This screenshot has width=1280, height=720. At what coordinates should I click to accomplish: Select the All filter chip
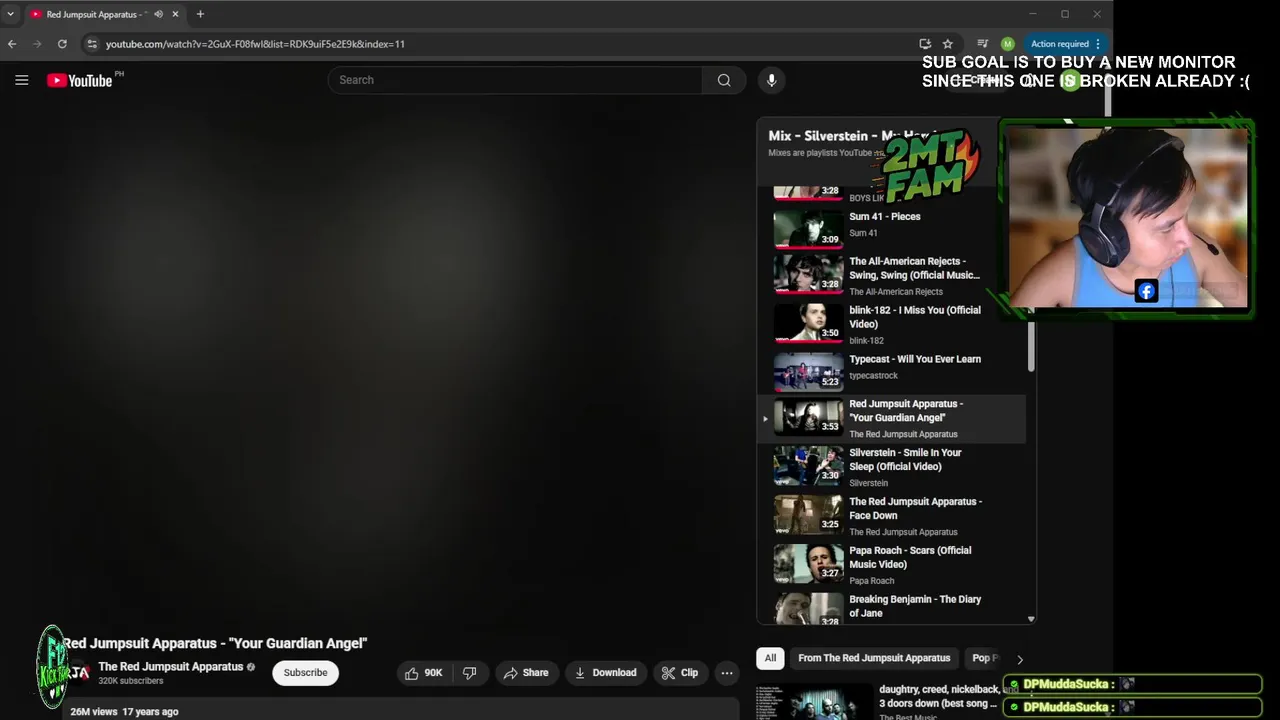[x=770, y=658]
